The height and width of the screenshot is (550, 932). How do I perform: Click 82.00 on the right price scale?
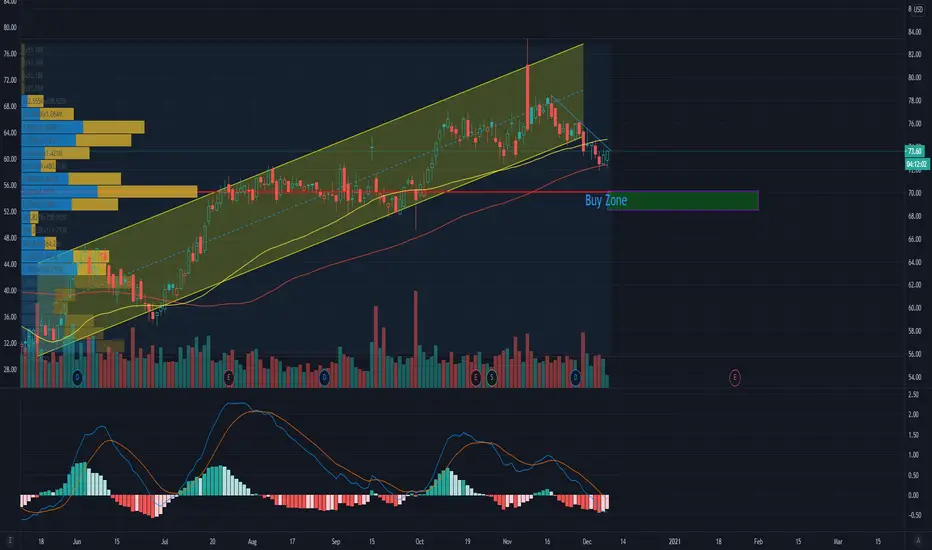[x=914, y=55]
